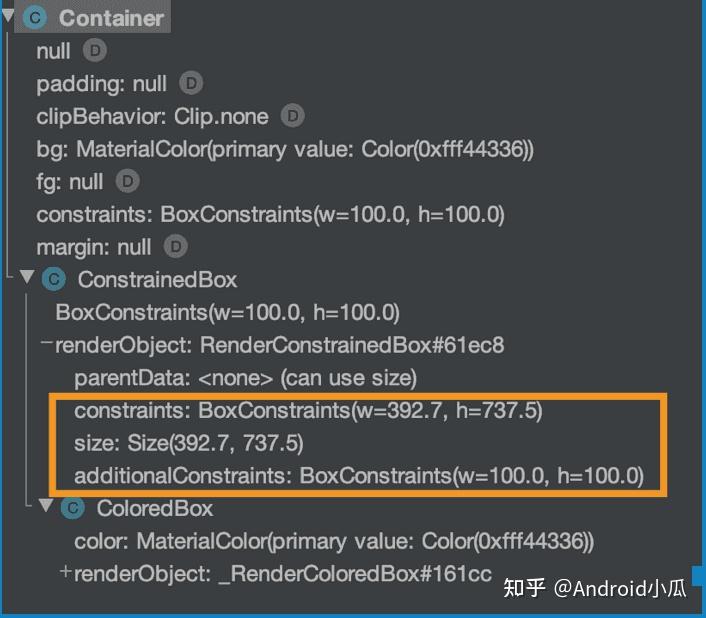
Task: Select the ConstrainedBox label
Action: pos(158,280)
